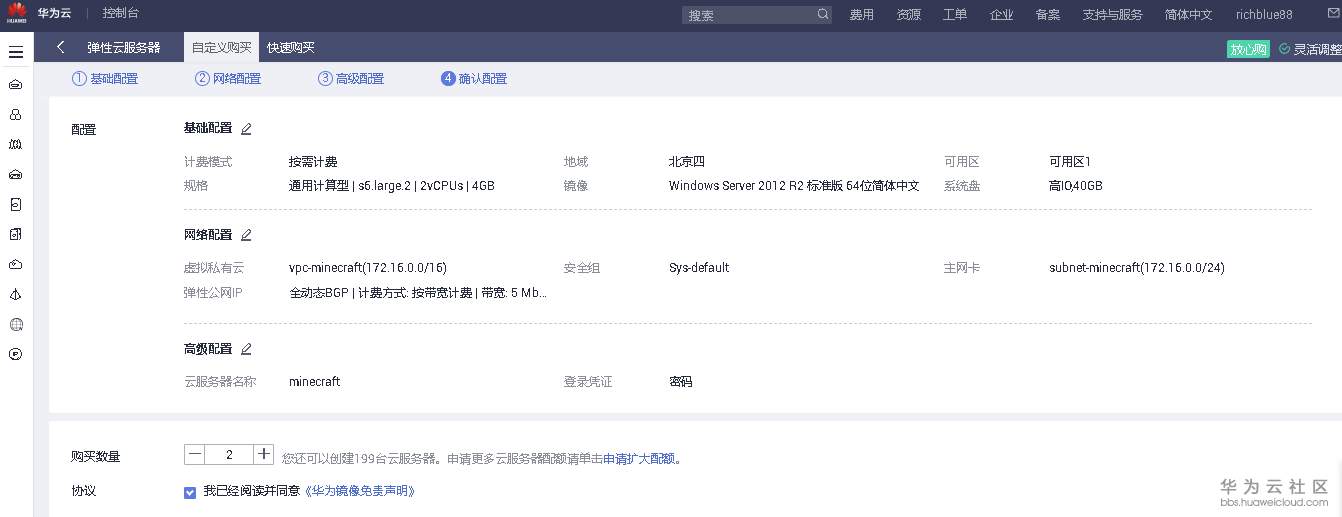Viewport: 1342px width, 517px height.
Task: Increase purchase quantity with the plus button
Action: click(263, 454)
